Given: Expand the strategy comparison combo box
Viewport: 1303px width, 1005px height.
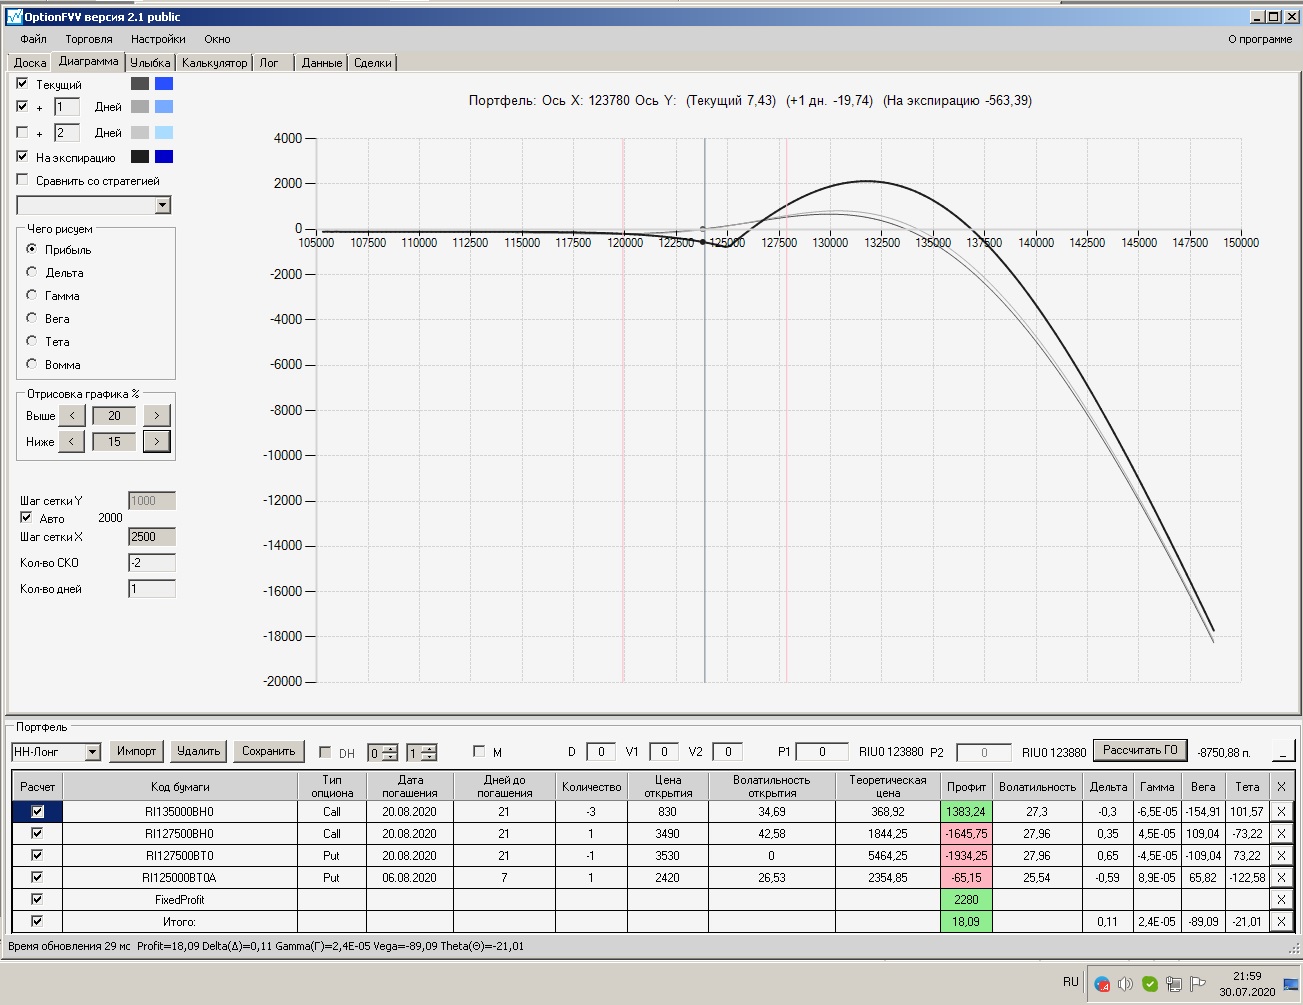Looking at the screenshot, I should pos(163,205).
